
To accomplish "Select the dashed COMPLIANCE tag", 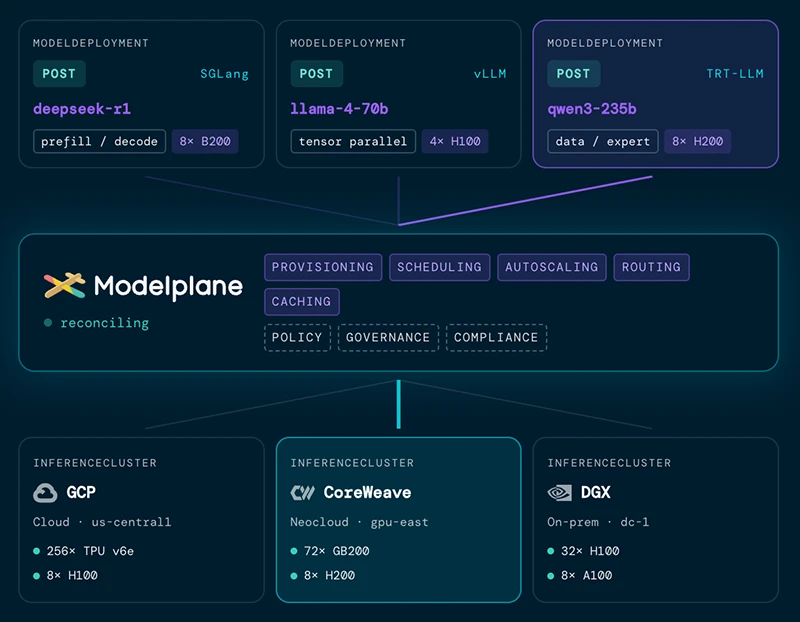I will (x=496, y=338).
